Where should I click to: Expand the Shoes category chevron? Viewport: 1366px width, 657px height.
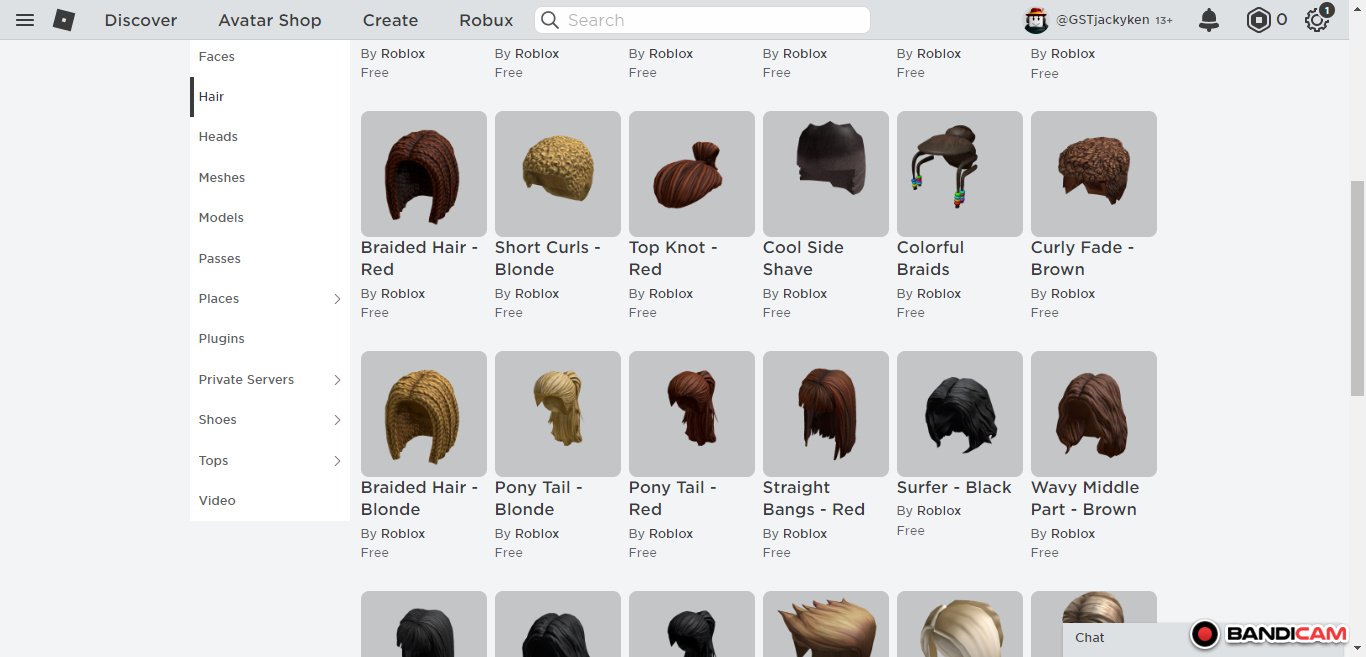[x=337, y=420]
